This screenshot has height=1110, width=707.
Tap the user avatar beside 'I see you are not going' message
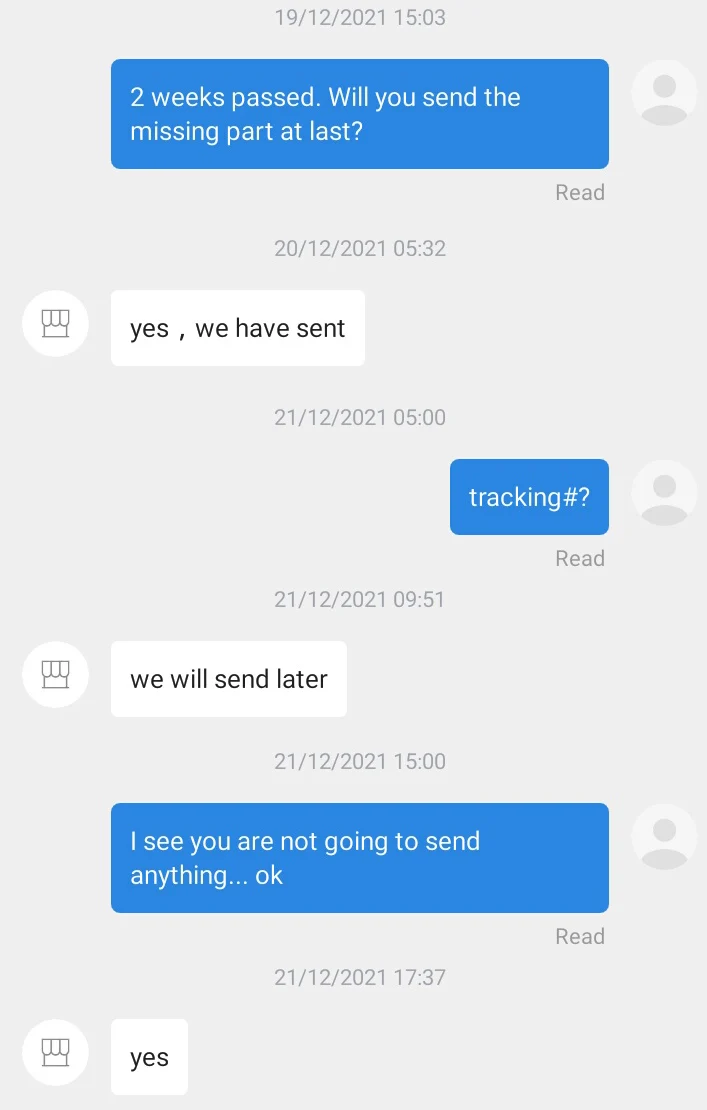[664, 837]
